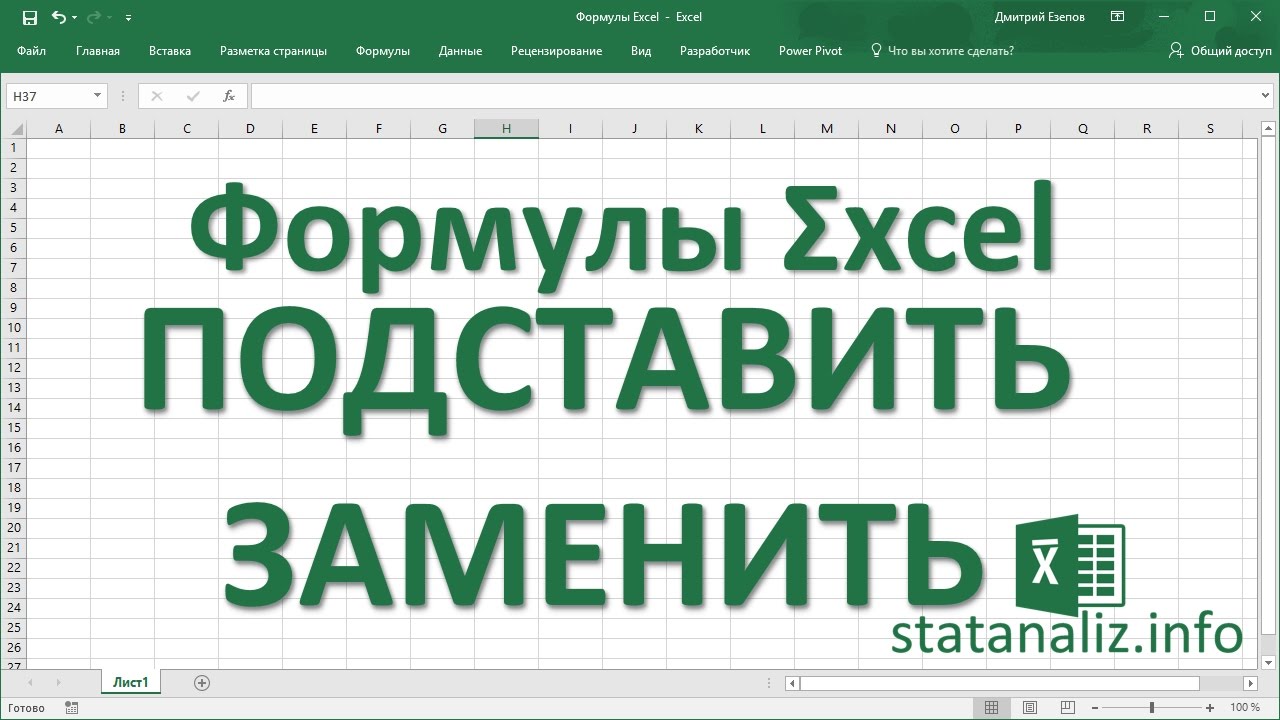The image size is (1280, 720).
Task: Open the Power Pivot tab
Action: pos(810,51)
